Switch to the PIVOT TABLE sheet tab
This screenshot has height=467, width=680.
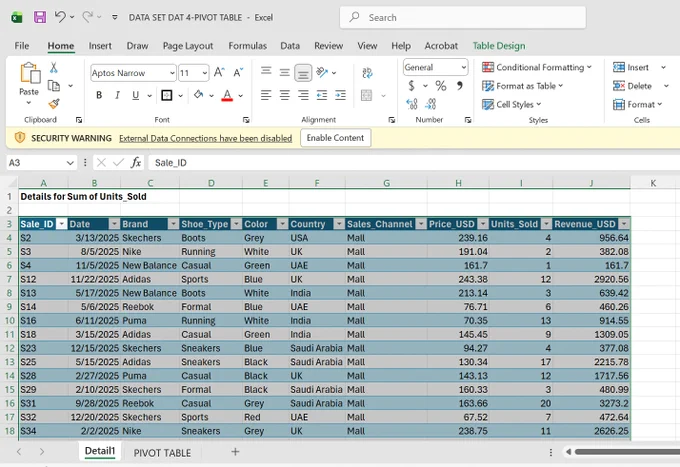162,453
